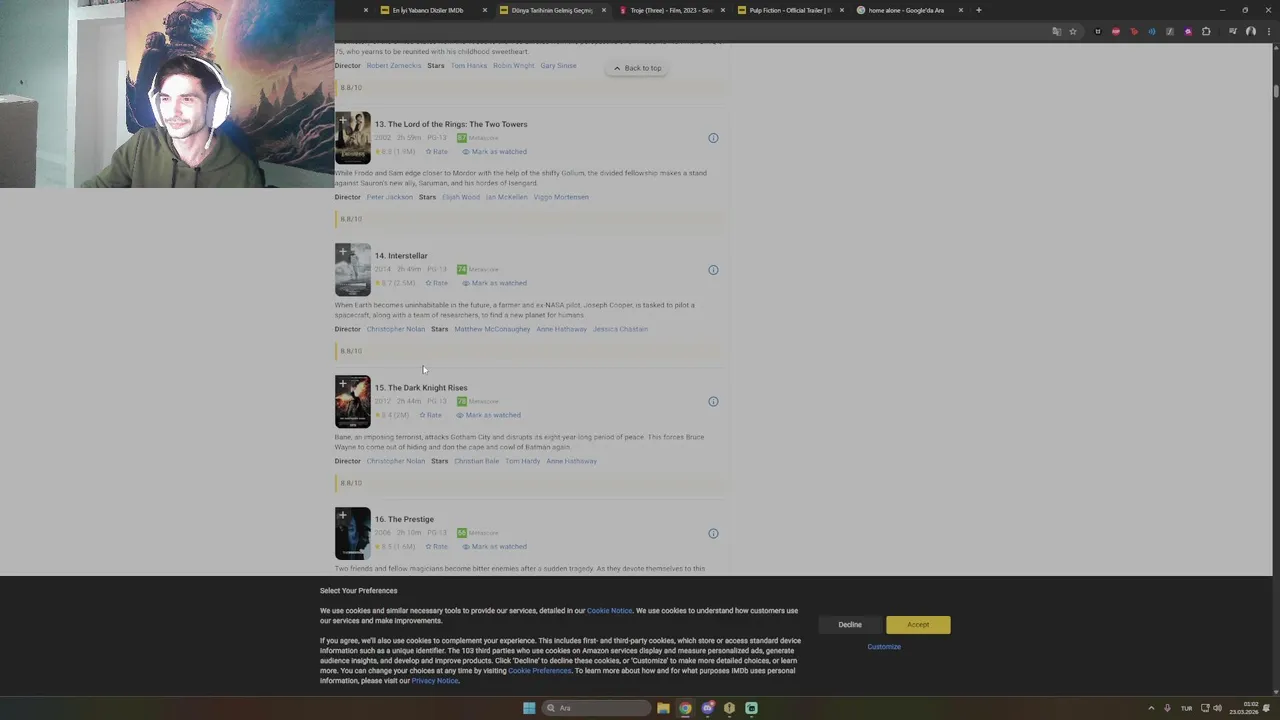Open Robert Zemeckis director link
The image size is (1280, 720).
pyautogui.click(x=394, y=66)
